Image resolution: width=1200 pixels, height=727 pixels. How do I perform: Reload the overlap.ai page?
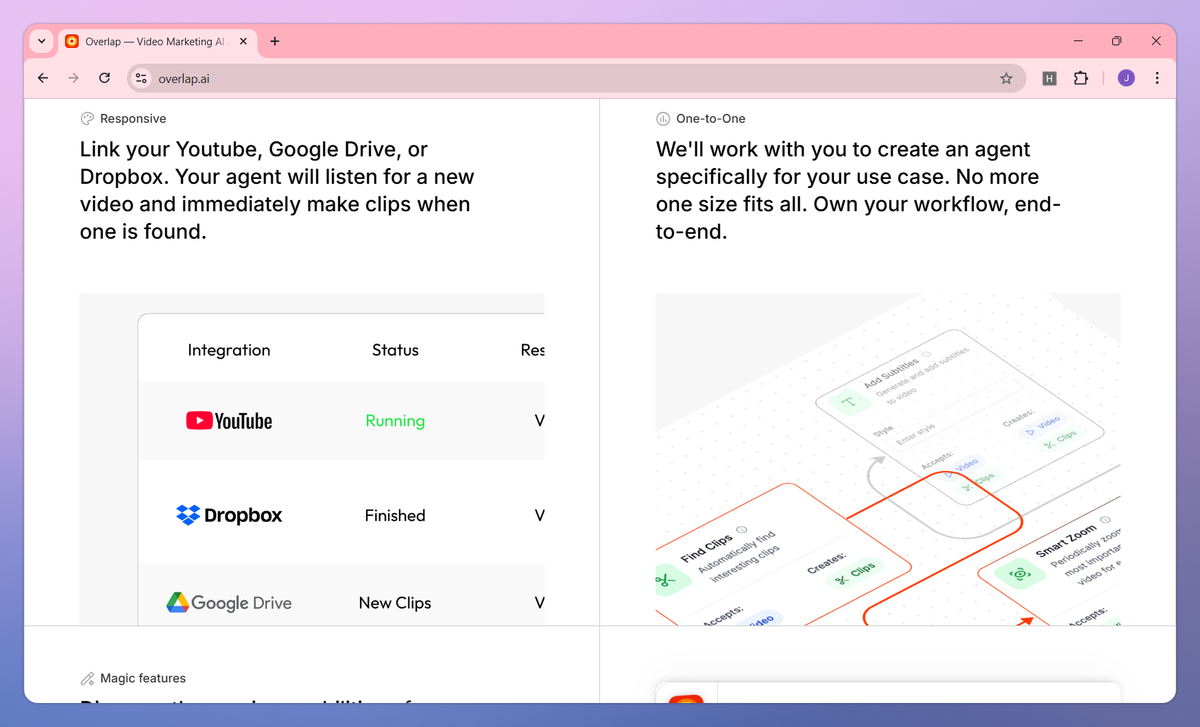104,78
